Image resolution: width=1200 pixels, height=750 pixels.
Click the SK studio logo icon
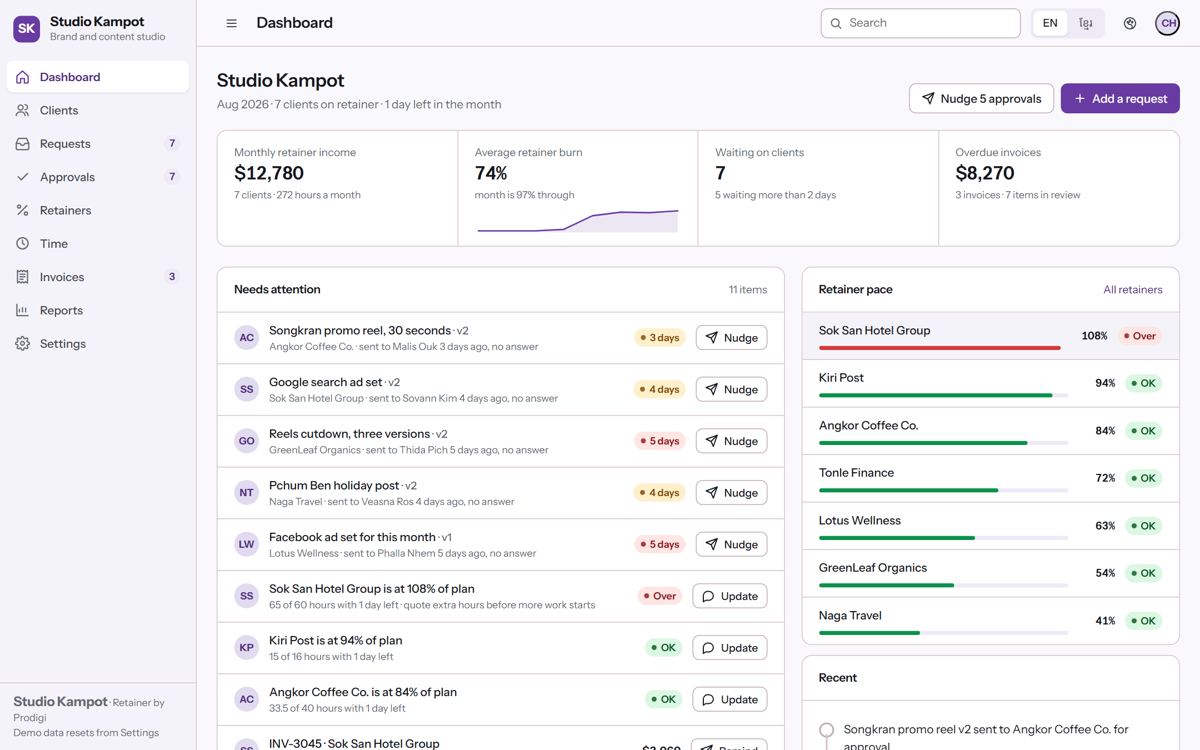pyautogui.click(x=27, y=28)
